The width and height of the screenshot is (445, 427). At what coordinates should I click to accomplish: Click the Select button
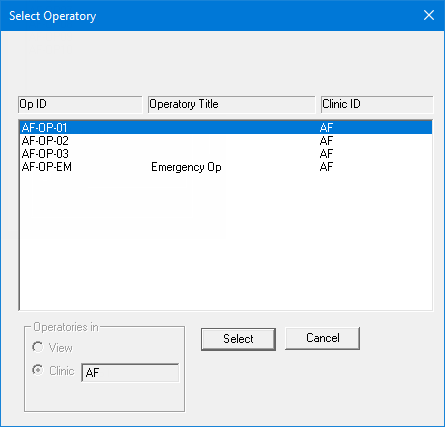(238, 339)
